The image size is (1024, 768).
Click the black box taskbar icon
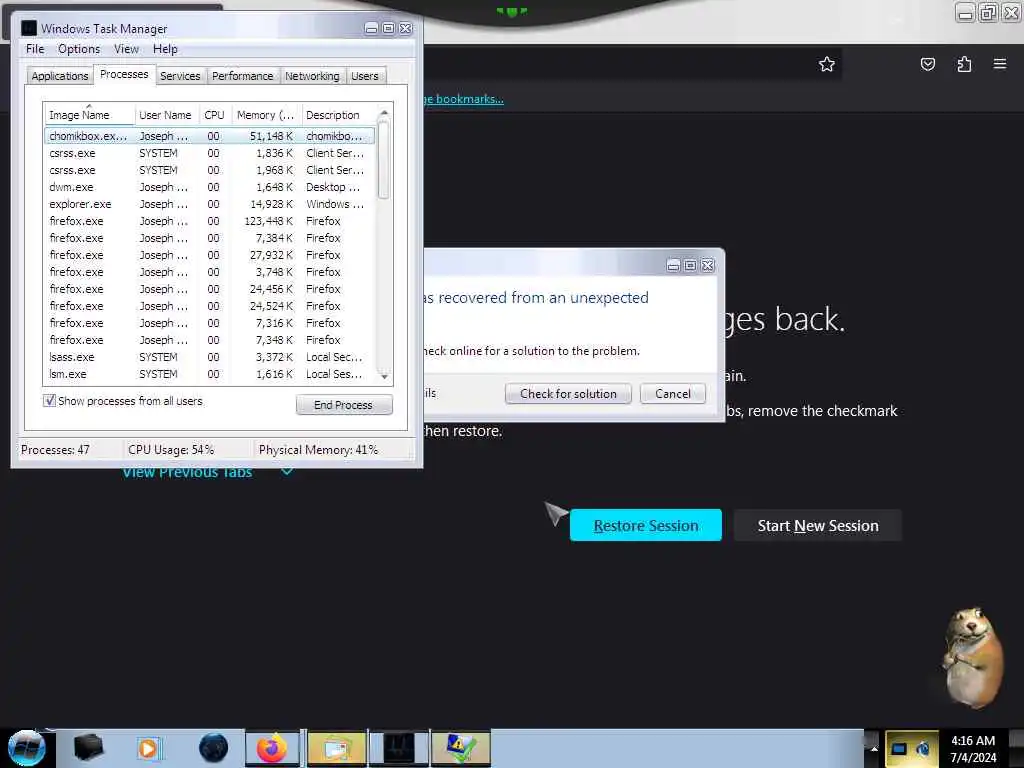tap(88, 748)
